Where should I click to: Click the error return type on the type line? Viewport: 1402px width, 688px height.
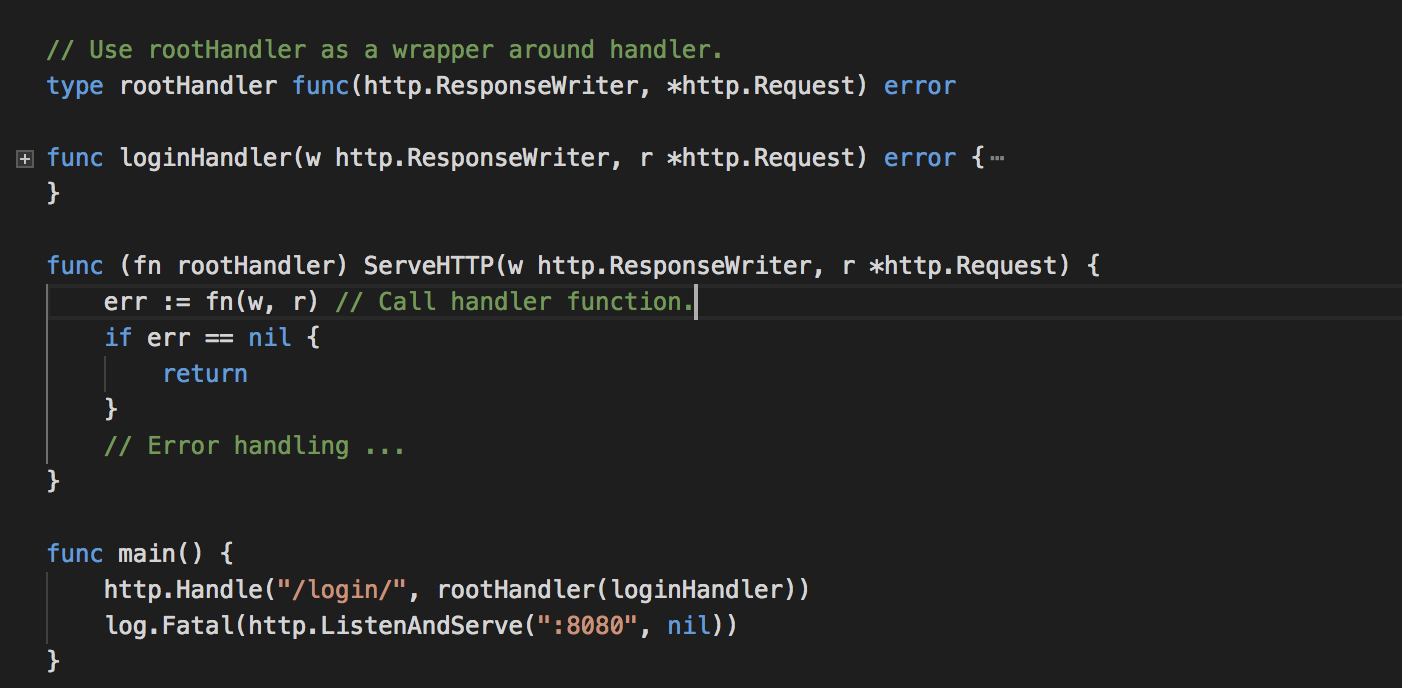tap(920, 86)
